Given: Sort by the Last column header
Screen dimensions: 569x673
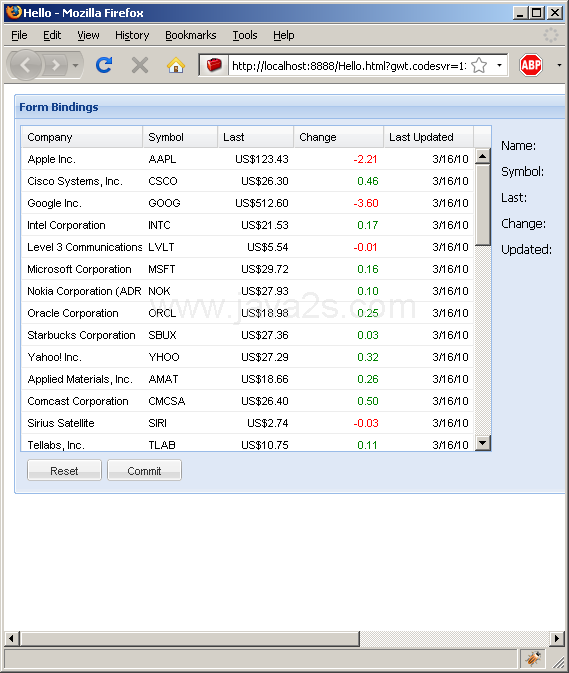Looking at the screenshot, I should [256, 137].
